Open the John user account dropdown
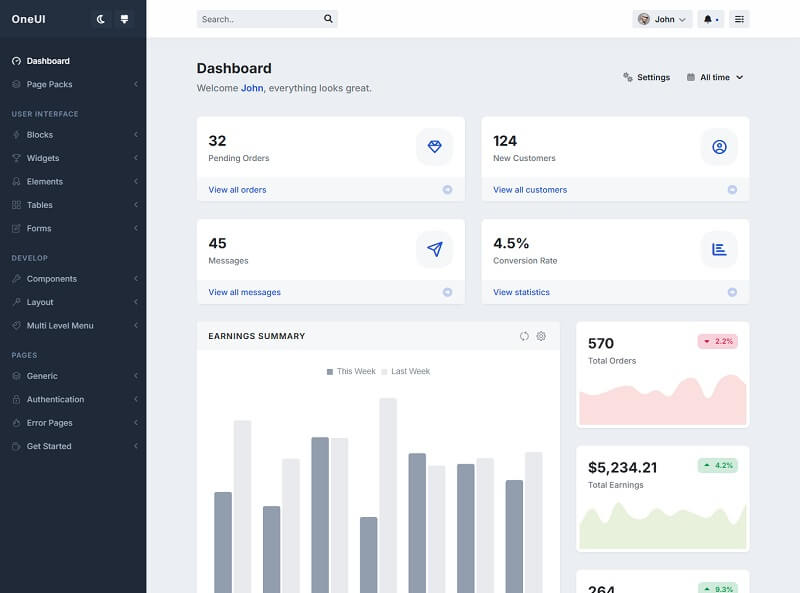This screenshot has height=593, width=800. pos(662,19)
